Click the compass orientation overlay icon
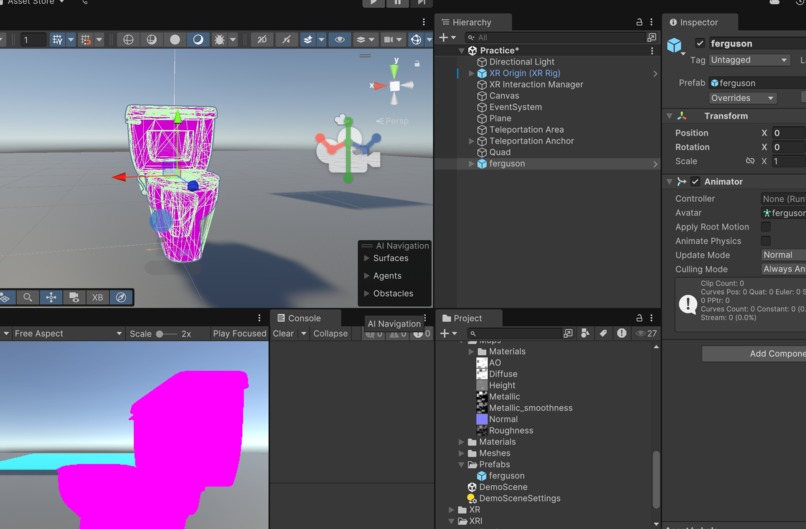Image resolution: width=806 pixels, height=529 pixels. click(121, 297)
